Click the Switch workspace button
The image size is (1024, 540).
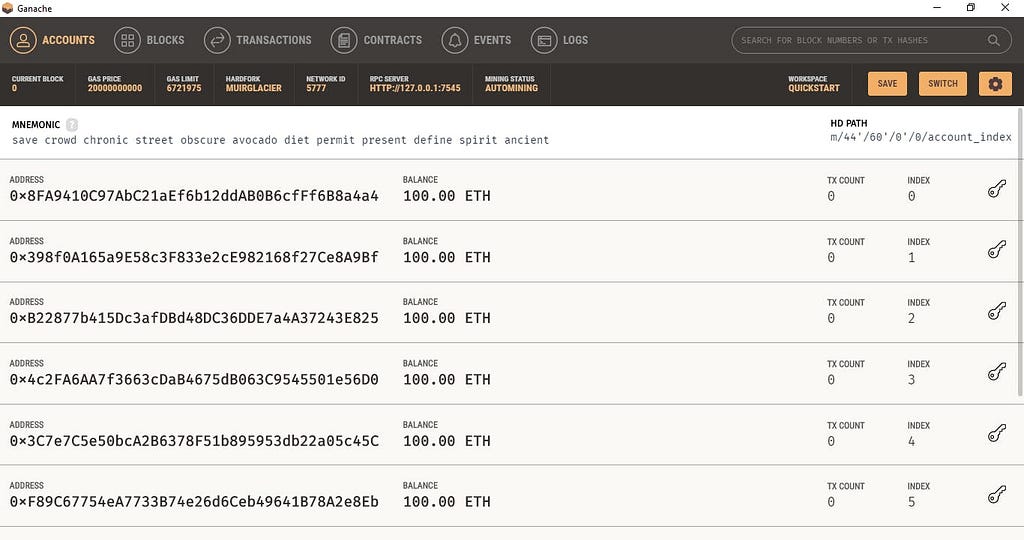click(942, 84)
